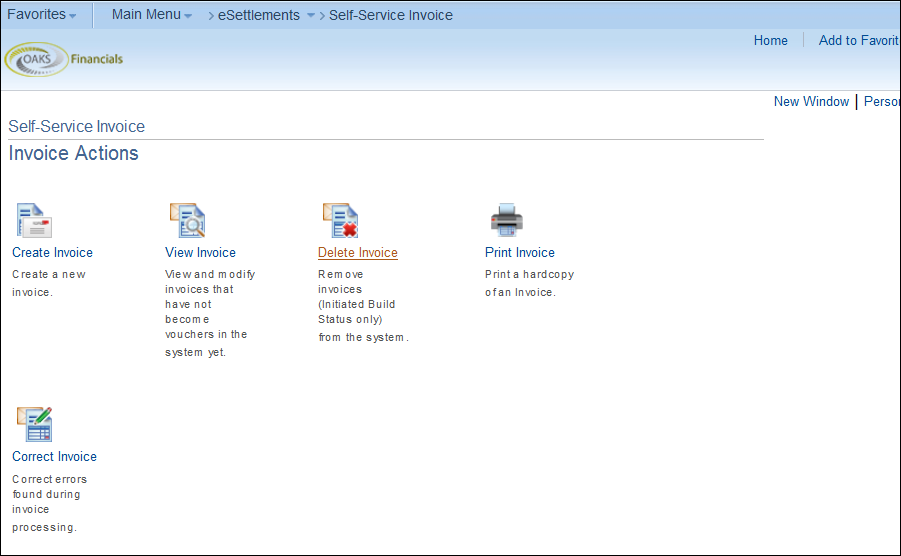This screenshot has height=556, width=901.
Task: Click the Print Invoice printer icon
Action: pos(507,220)
